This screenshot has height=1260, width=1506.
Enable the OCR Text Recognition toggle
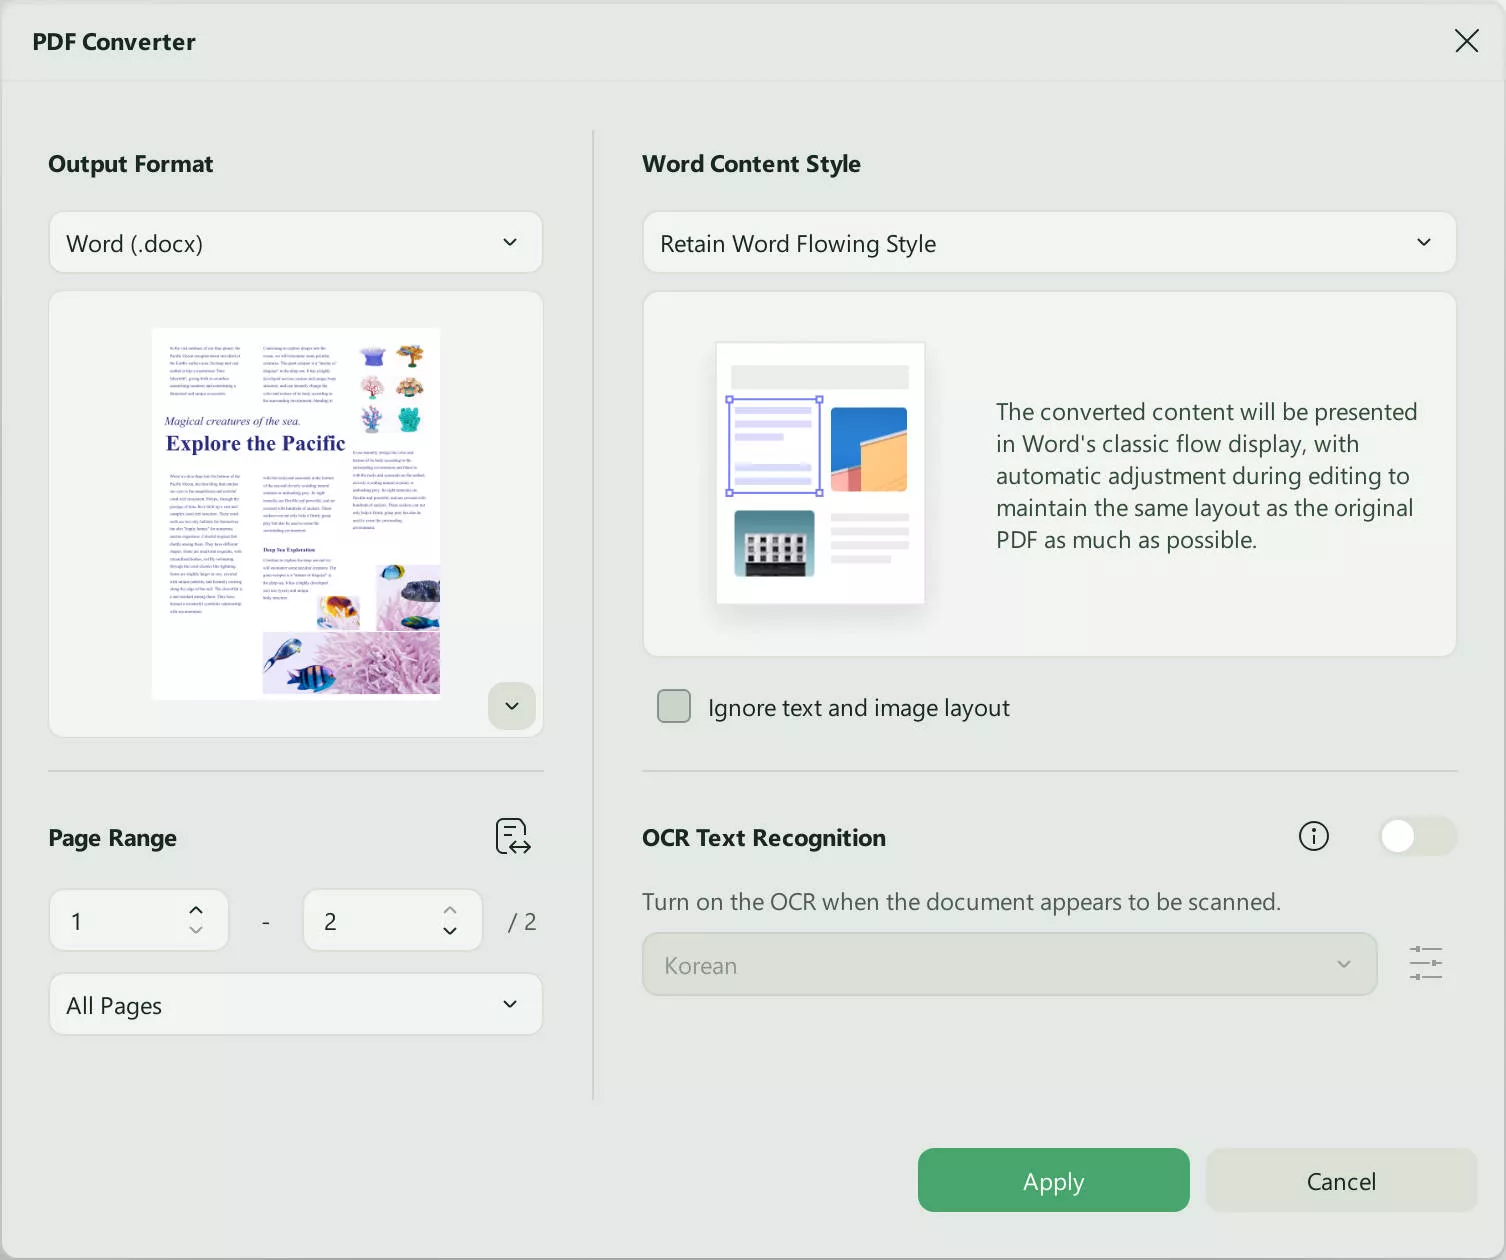pos(1416,836)
